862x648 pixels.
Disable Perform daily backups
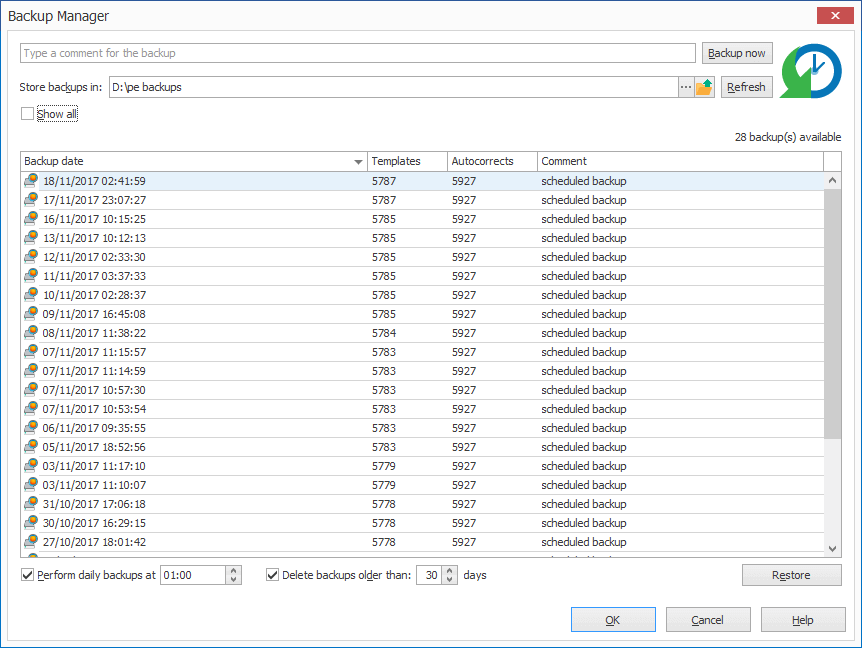25,575
